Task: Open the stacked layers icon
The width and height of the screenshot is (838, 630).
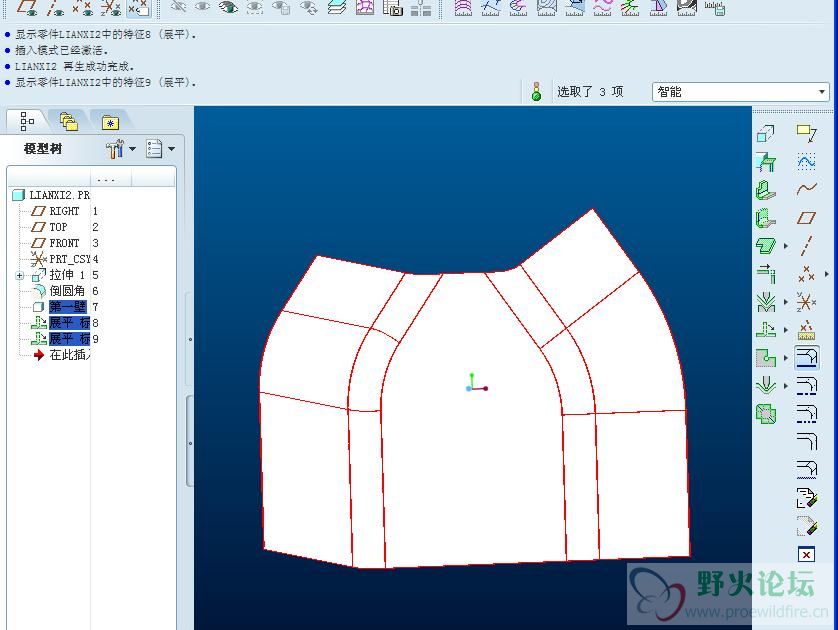Action: point(337,7)
